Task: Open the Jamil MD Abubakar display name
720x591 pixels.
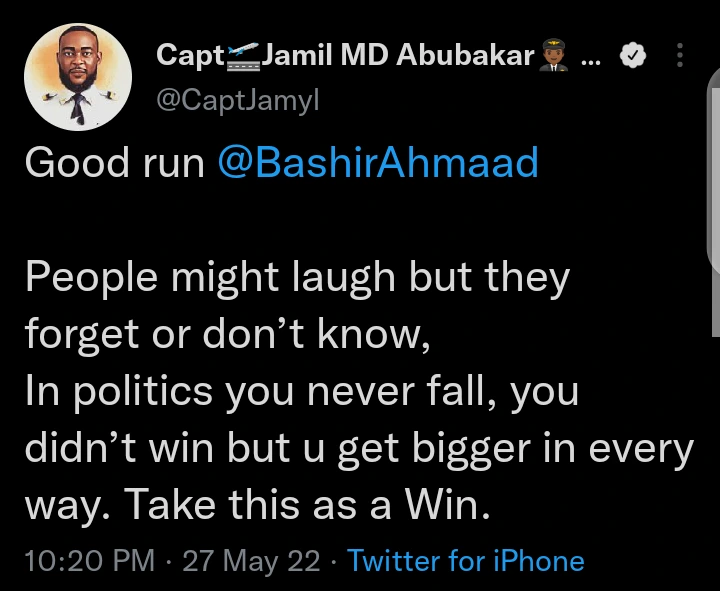Action: pos(397,56)
